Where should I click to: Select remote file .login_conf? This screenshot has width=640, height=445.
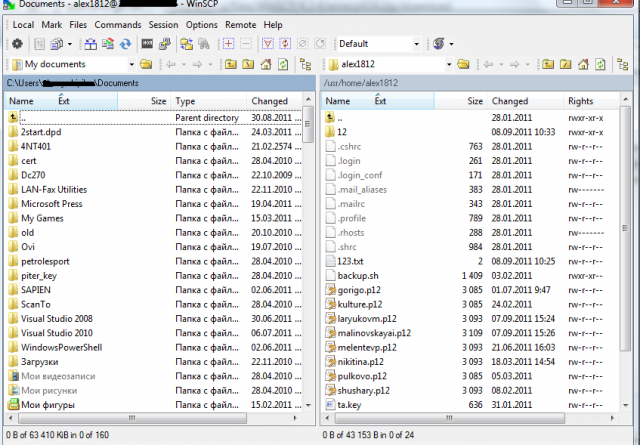click(x=360, y=175)
